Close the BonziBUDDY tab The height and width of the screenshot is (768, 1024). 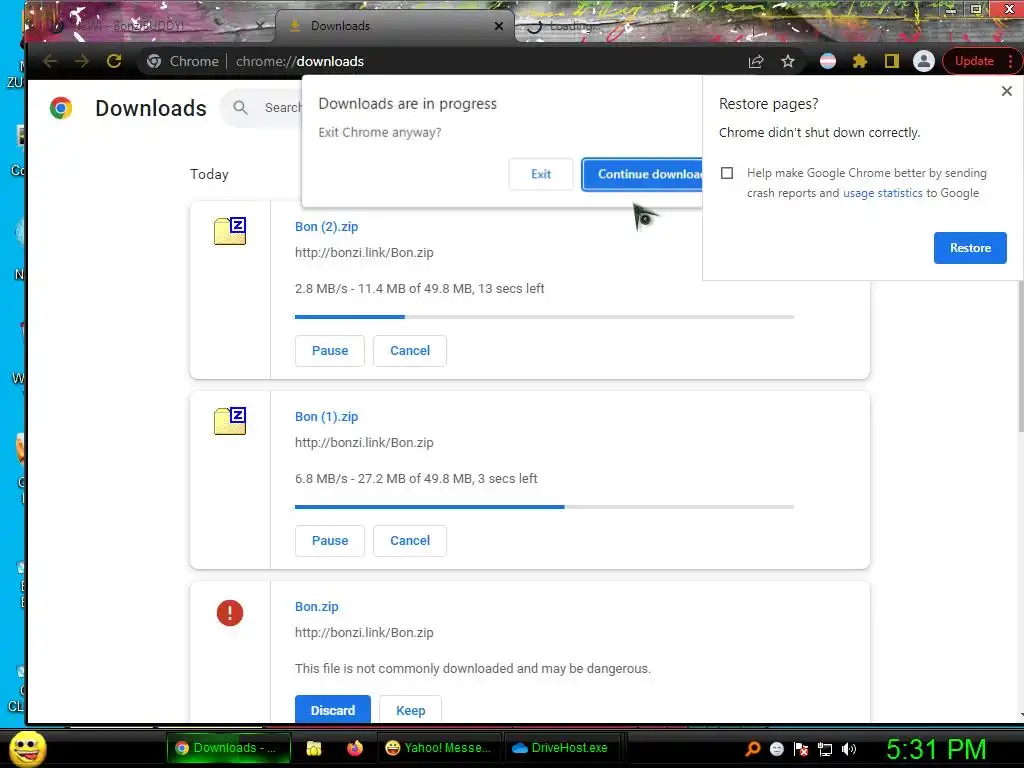[x=260, y=26]
